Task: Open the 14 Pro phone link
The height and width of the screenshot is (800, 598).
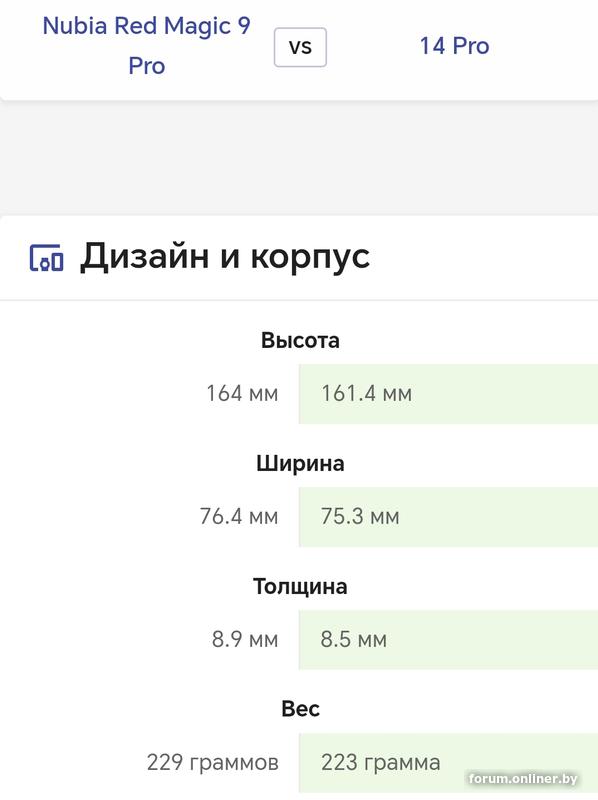Action: tap(454, 46)
